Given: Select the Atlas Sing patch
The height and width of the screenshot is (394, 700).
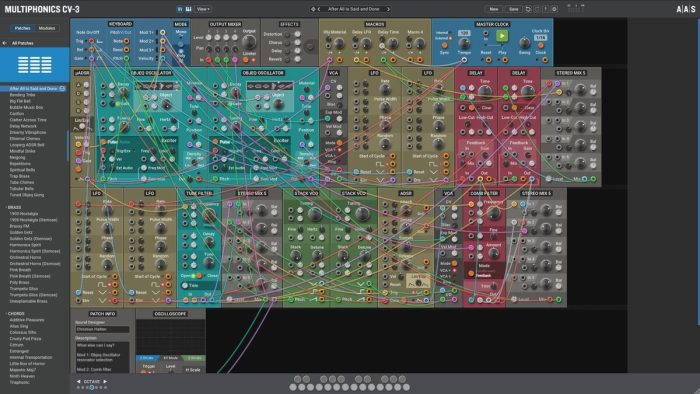Looking at the screenshot, I should coord(19,326).
